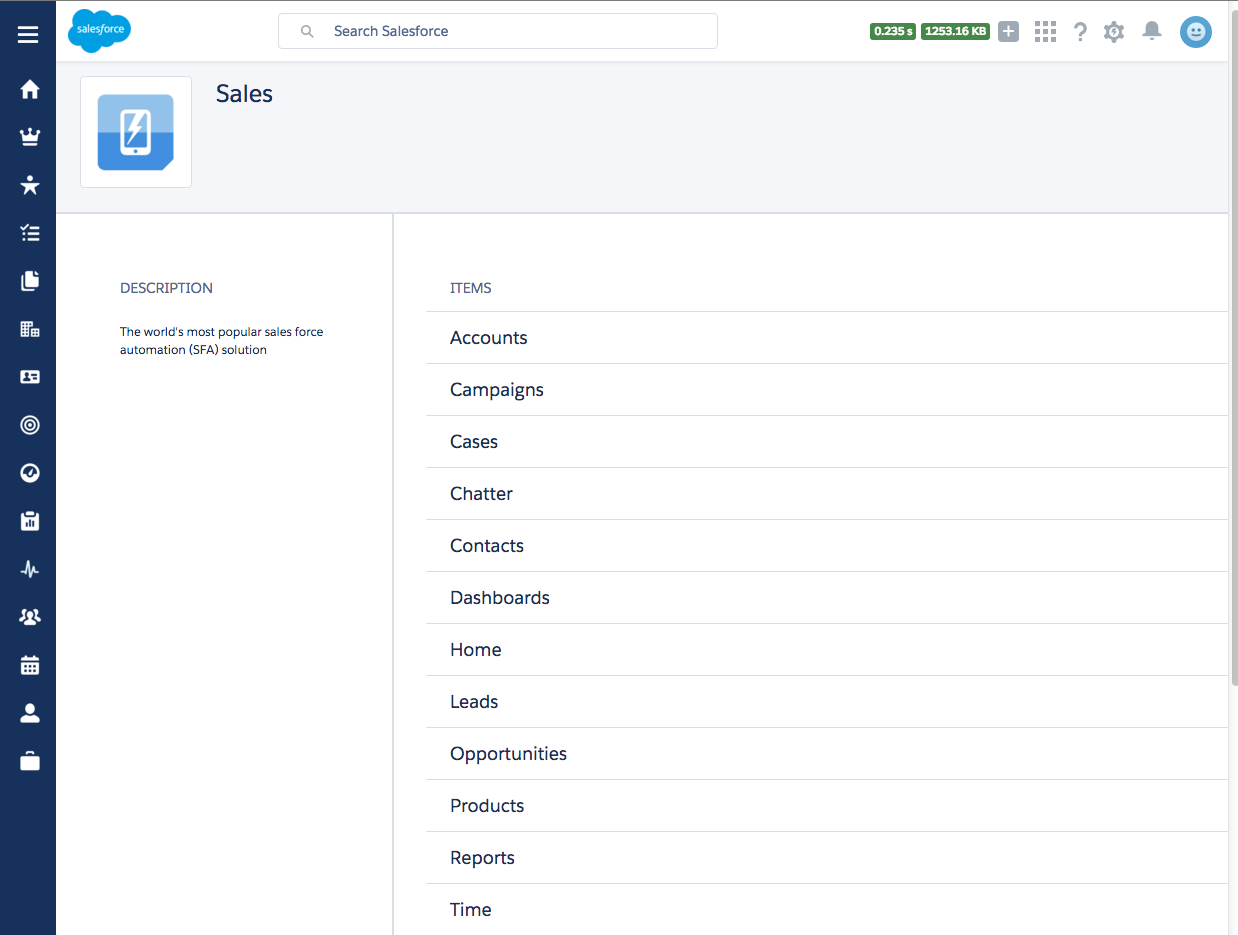Screen dimensions: 1238x935
Task: Open the Products item
Action: (827, 806)
